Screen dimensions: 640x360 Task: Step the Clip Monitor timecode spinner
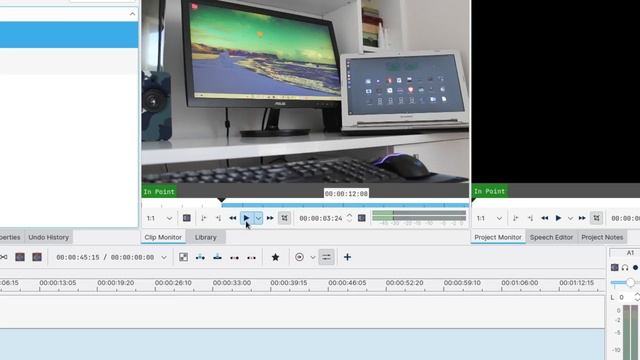(349, 218)
